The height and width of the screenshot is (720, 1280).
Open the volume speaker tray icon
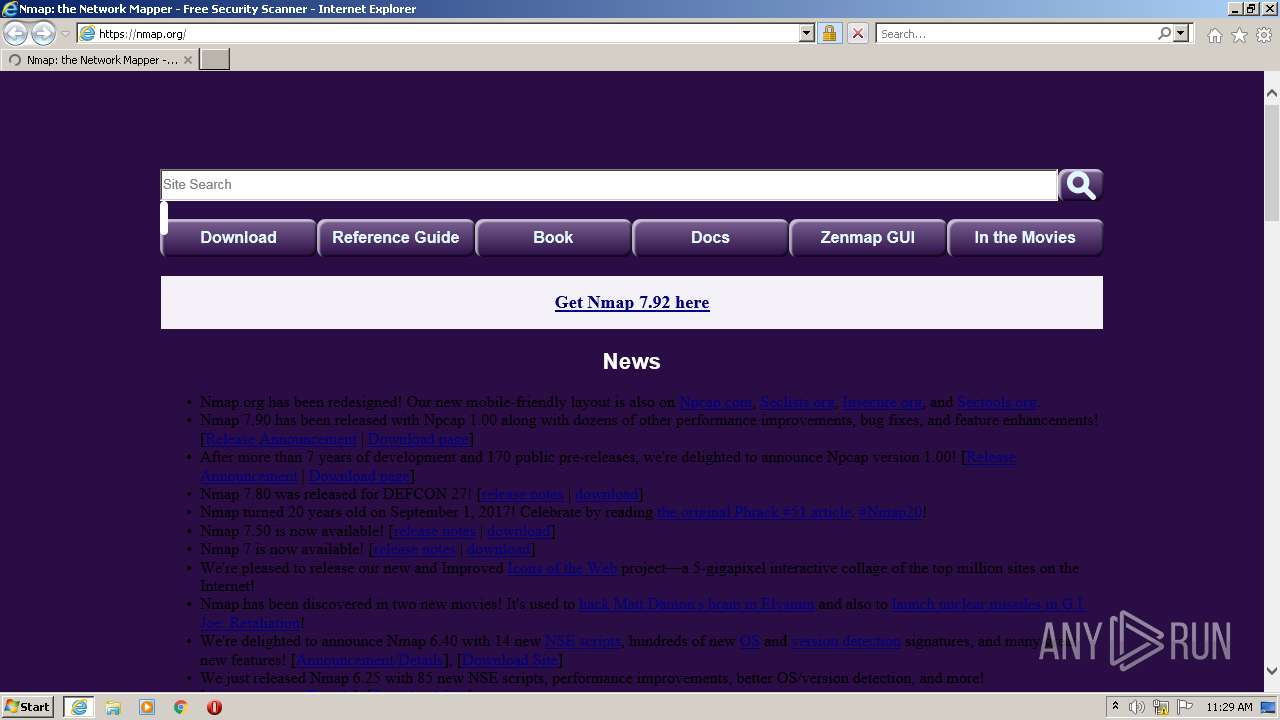click(x=1137, y=707)
